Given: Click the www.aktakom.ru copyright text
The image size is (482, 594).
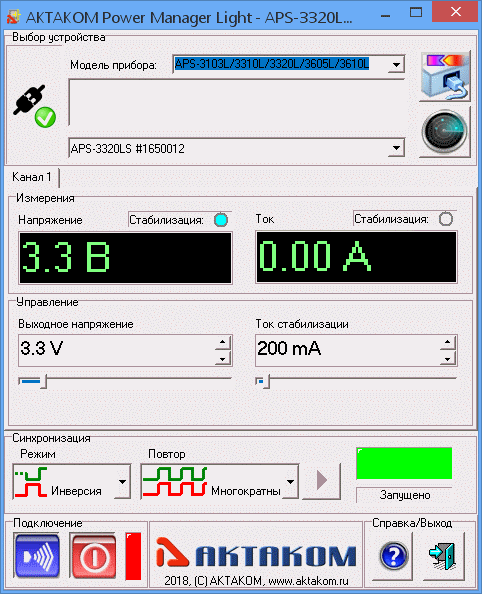Looking at the screenshot, I should [256, 581].
